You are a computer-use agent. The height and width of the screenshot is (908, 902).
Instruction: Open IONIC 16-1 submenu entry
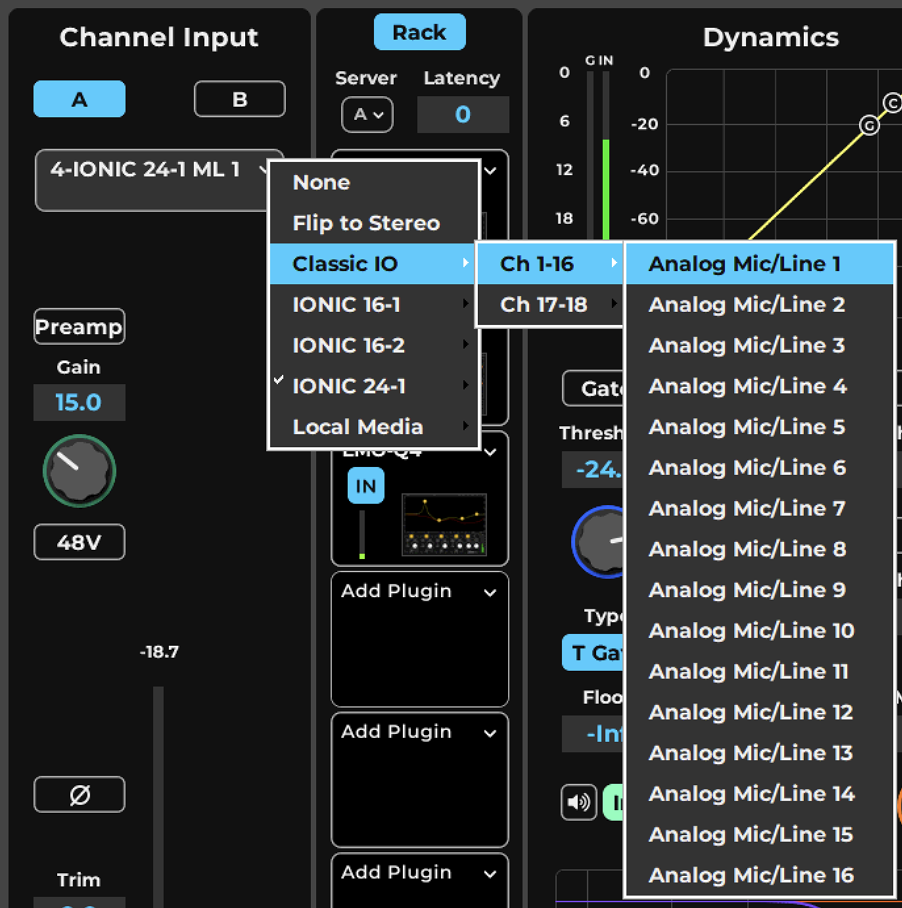click(374, 305)
